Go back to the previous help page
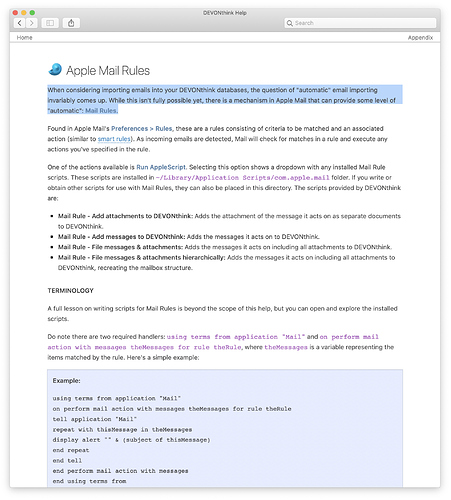451x500 pixels. pos(19,23)
